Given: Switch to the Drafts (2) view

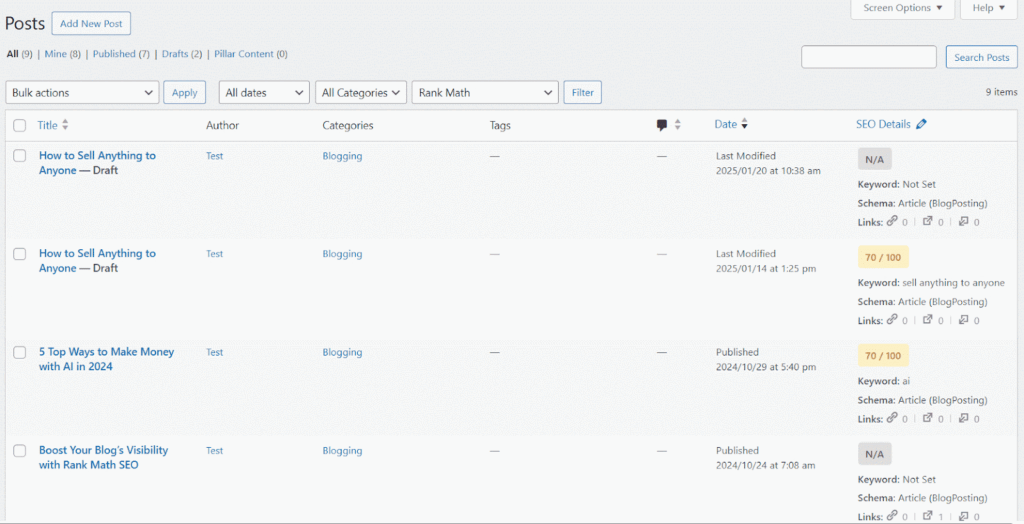Looking at the screenshot, I should [x=182, y=54].
